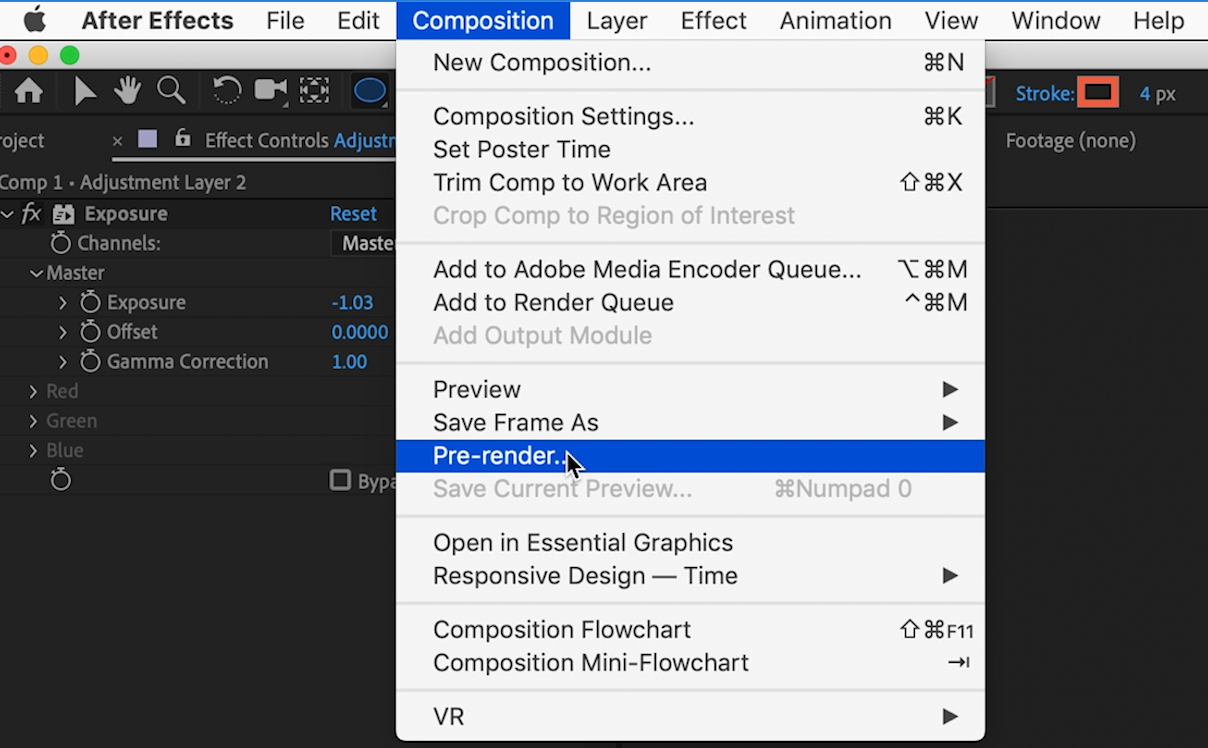Image resolution: width=1208 pixels, height=748 pixels.
Task: Activate the Camera tool
Action: [270, 90]
